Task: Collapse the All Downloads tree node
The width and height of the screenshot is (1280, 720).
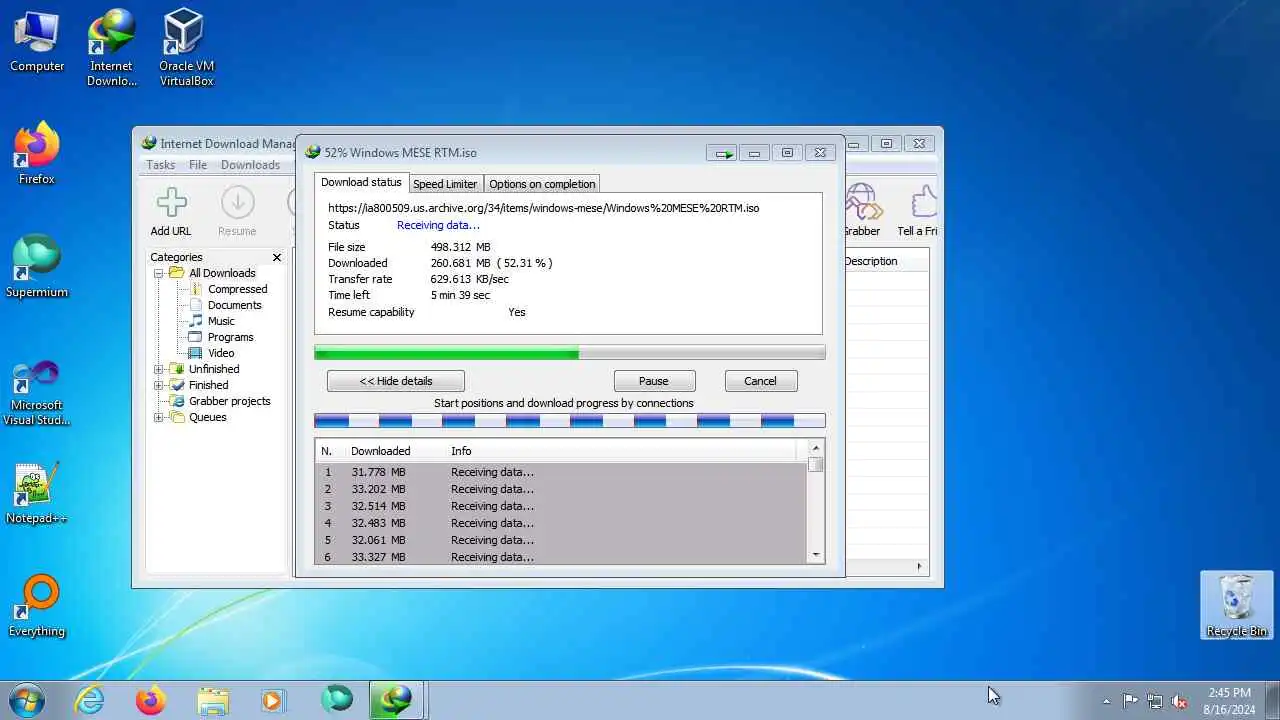Action: pyautogui.click(x=158, y=273)
